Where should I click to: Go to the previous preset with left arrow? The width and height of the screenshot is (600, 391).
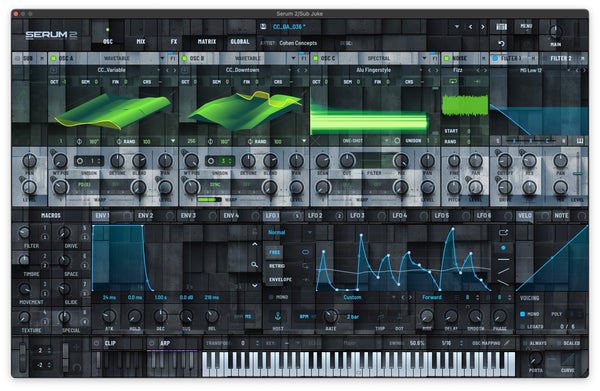point(470,27)
